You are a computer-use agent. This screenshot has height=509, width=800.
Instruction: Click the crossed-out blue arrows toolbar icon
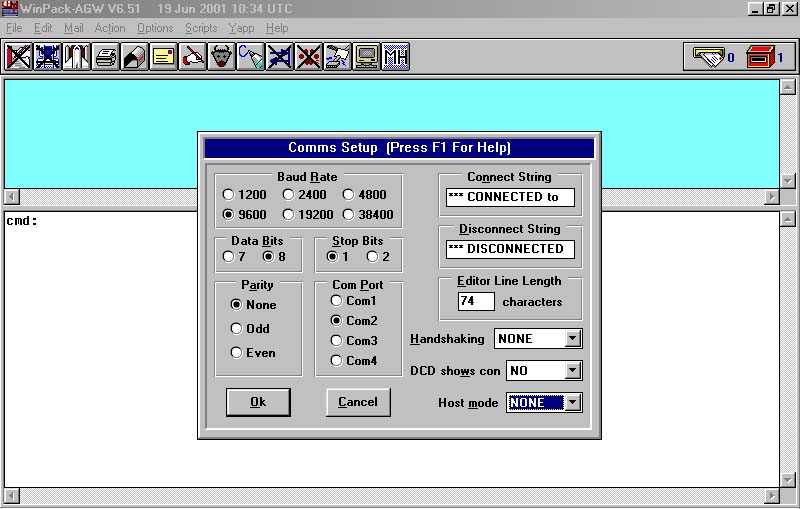[280, 56]
